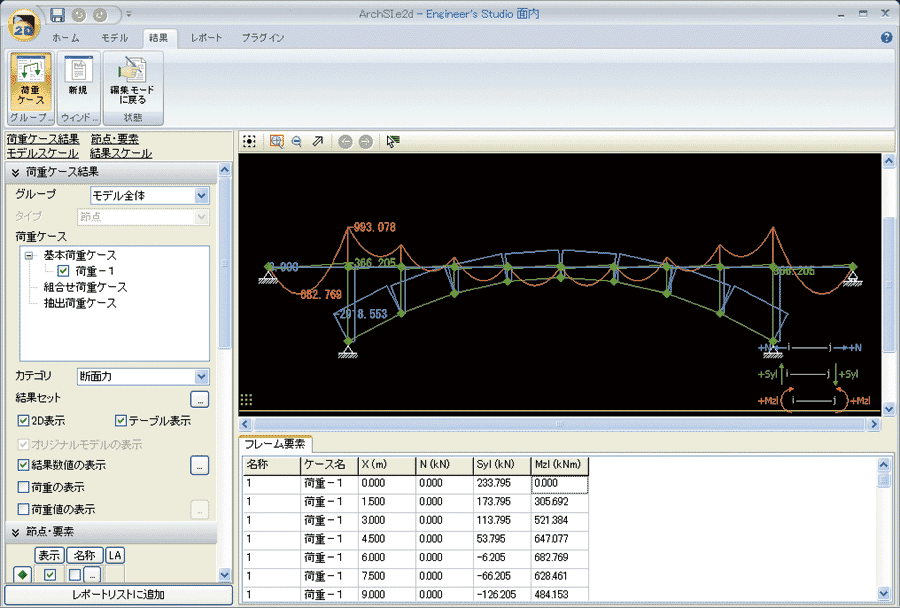Click the diagonal arrow view tool

pos(318,141)
